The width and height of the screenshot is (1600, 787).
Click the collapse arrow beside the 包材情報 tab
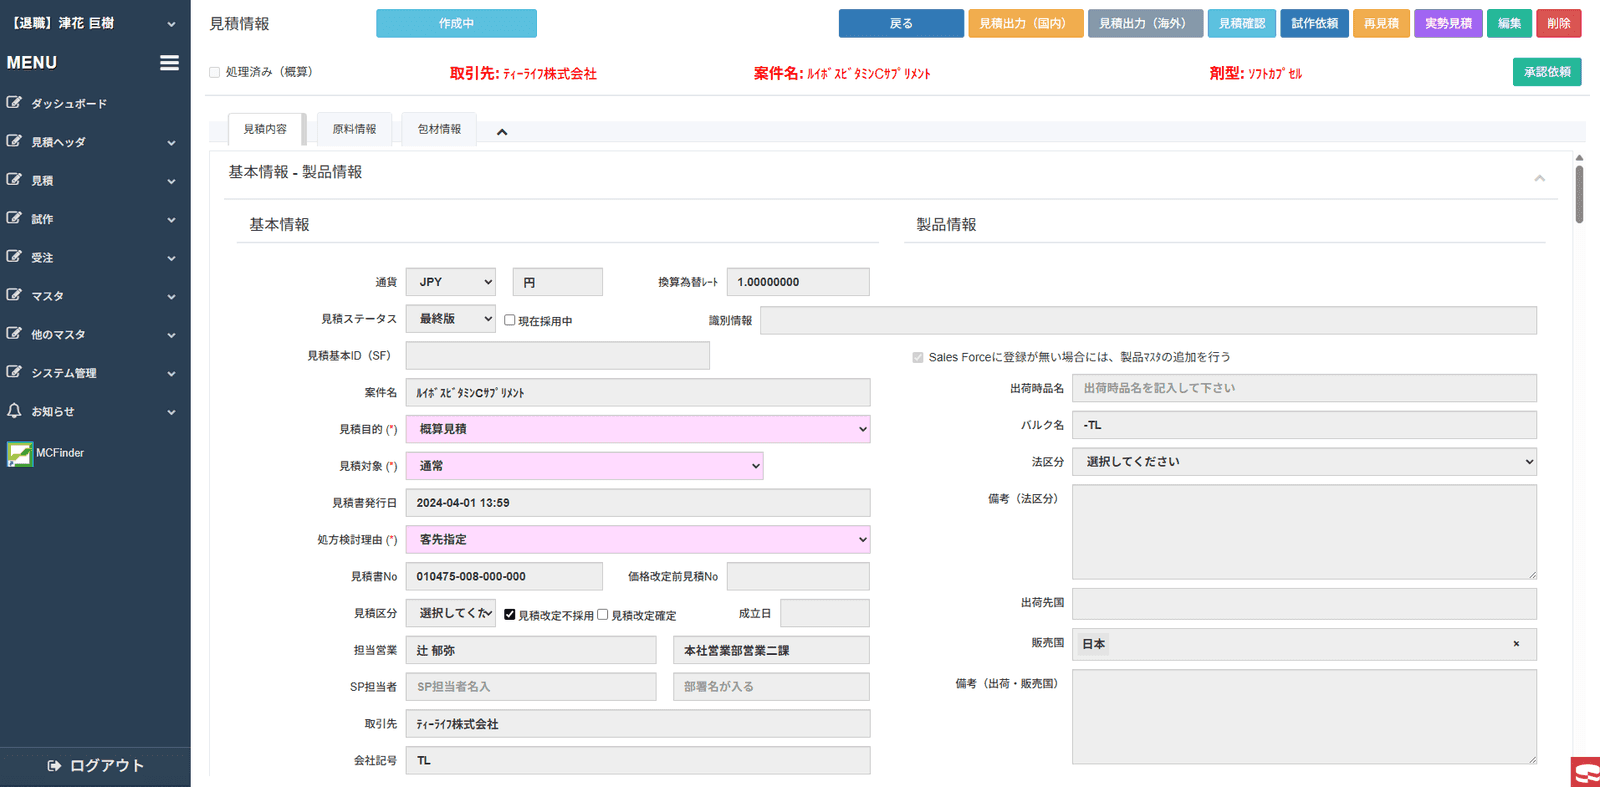[x=502, y=132]
